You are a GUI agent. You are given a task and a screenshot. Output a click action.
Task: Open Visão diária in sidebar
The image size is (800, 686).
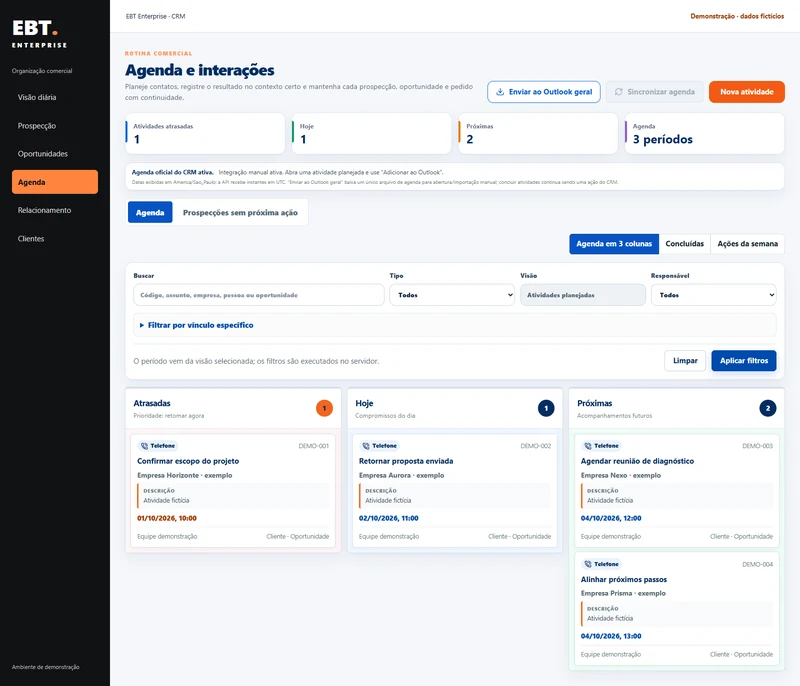(x=55, y=97)
